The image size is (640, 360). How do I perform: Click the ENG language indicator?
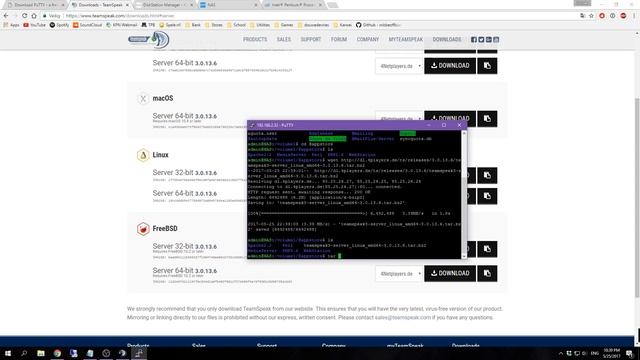coord(595,353)
